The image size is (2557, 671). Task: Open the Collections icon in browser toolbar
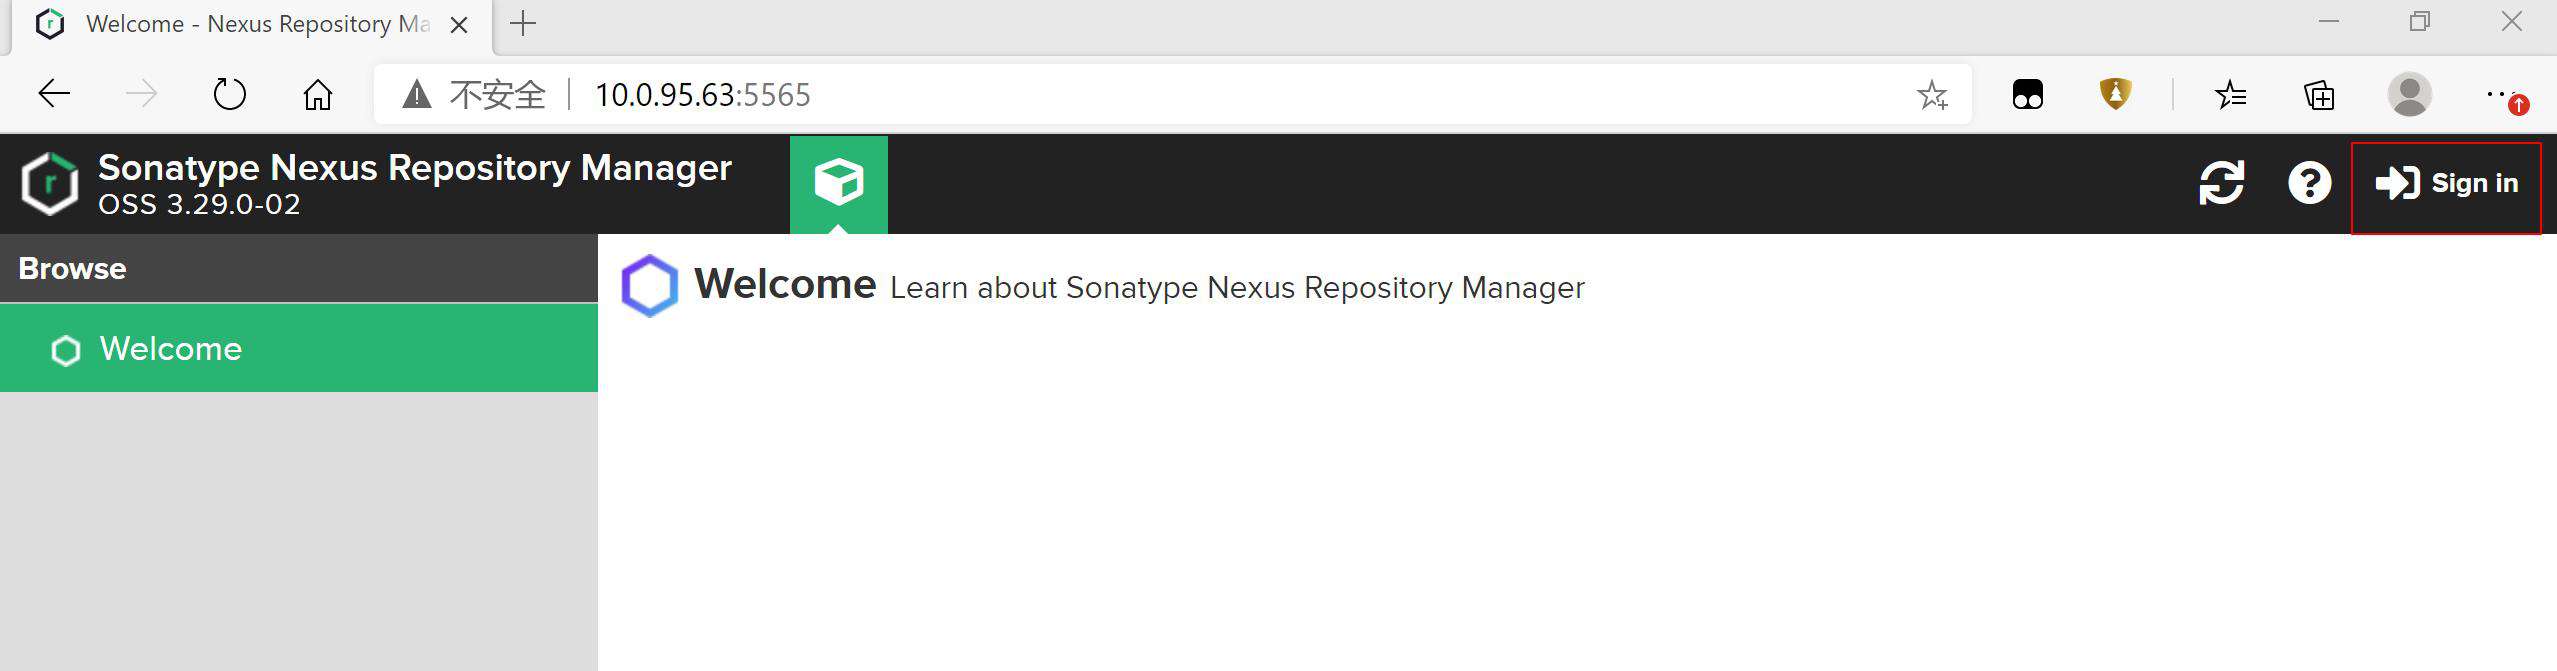click(x=2319, y=95)
